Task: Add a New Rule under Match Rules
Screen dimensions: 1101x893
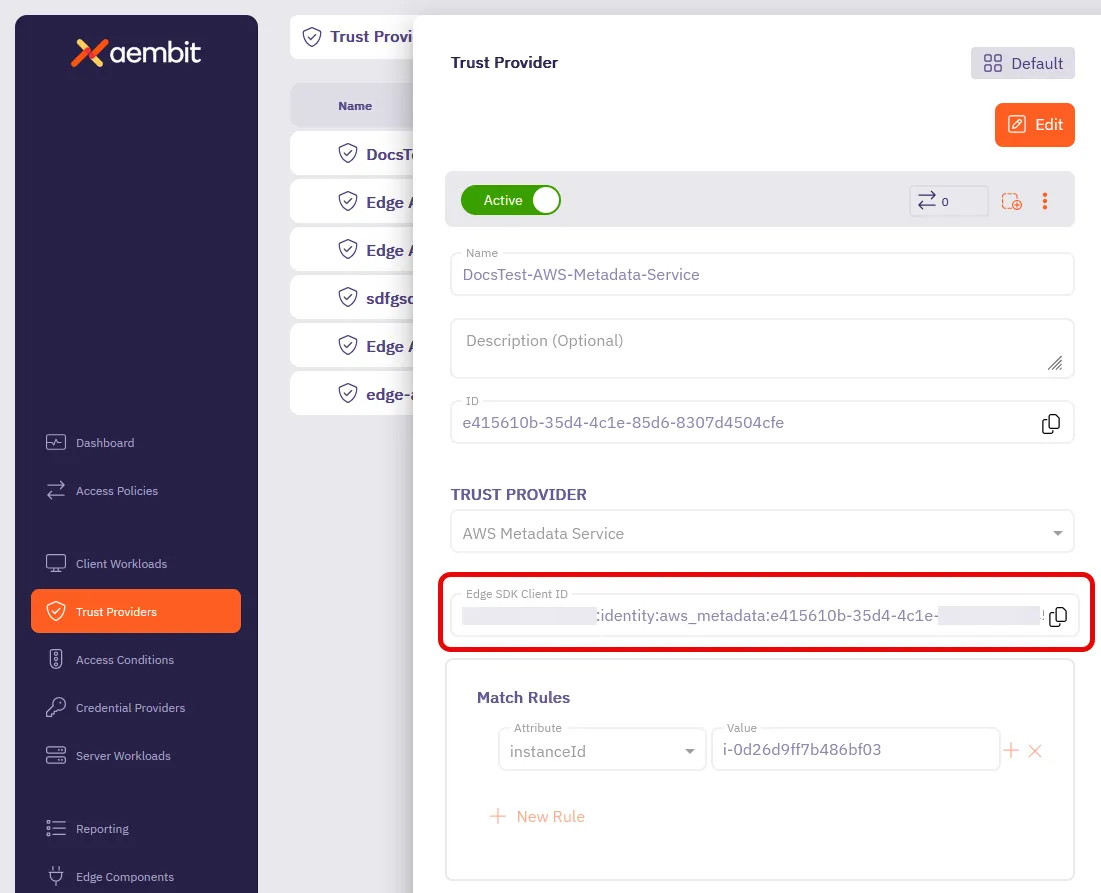Action: click(x=537, y=816)
